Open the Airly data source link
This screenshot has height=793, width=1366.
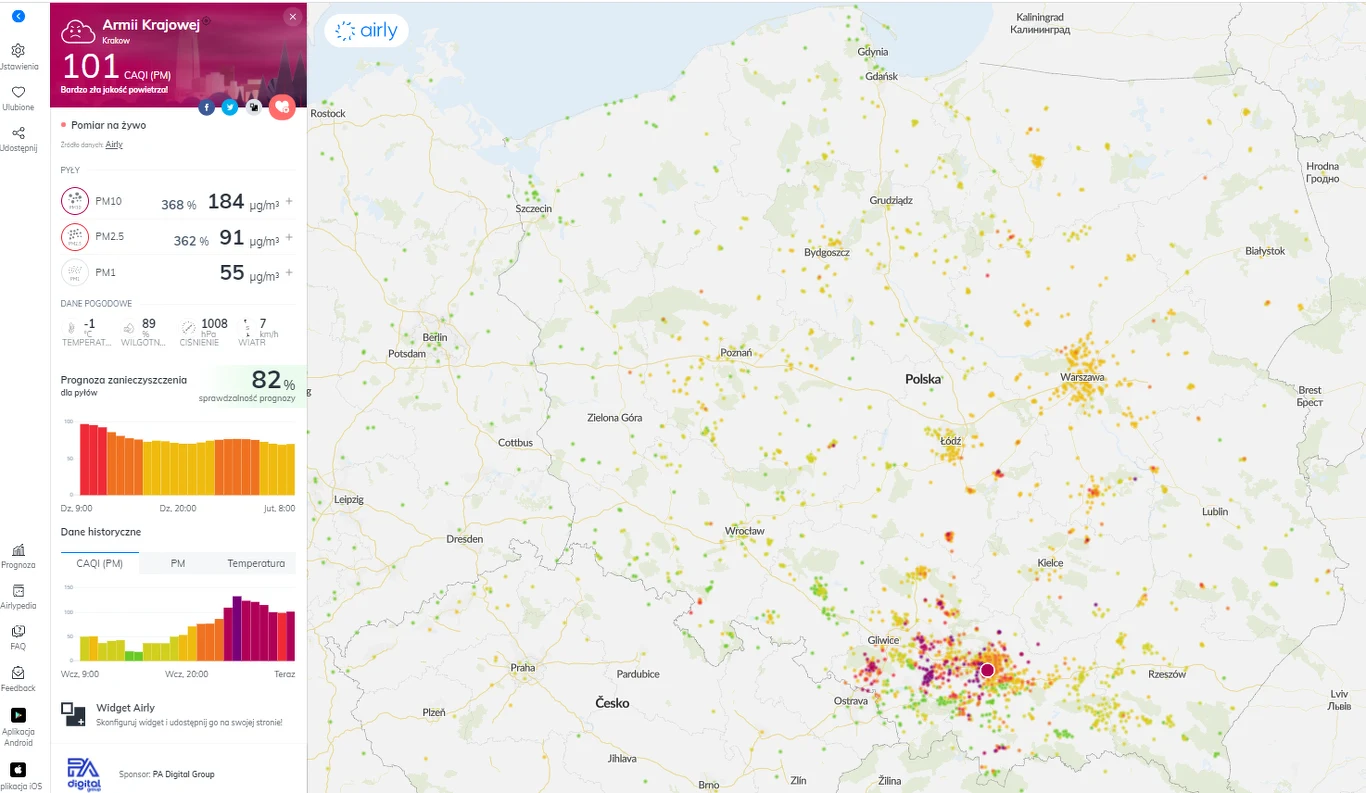(114, 145)
